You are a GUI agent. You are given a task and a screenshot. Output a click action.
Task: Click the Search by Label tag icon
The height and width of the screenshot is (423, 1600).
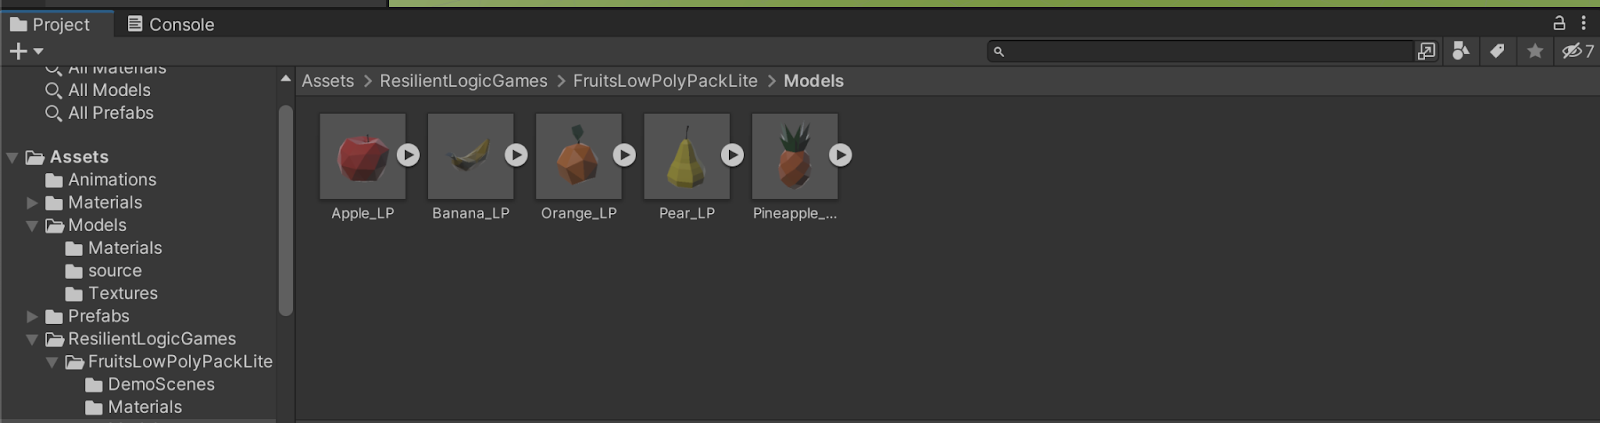(x=1497, y=51)
